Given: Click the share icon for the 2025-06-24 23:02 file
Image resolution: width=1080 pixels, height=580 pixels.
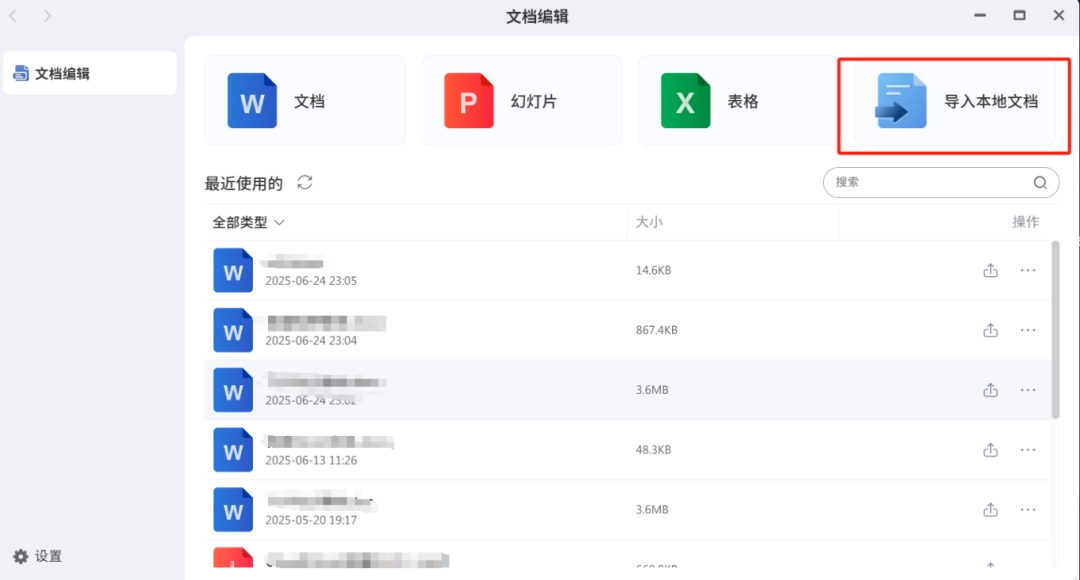Looking at the screenshot, I should 990,390.
